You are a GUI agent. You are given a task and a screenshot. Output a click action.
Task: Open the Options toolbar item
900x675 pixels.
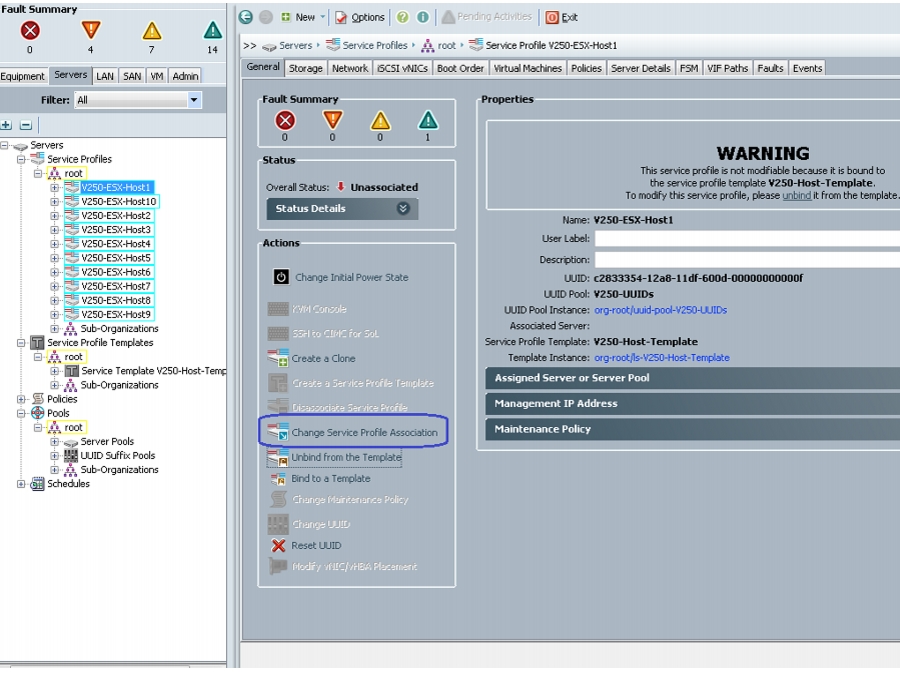[x=360, y=17]
